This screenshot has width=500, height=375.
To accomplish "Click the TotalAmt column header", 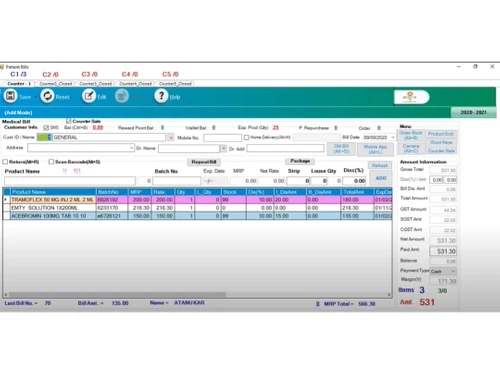I will (357, 192).
